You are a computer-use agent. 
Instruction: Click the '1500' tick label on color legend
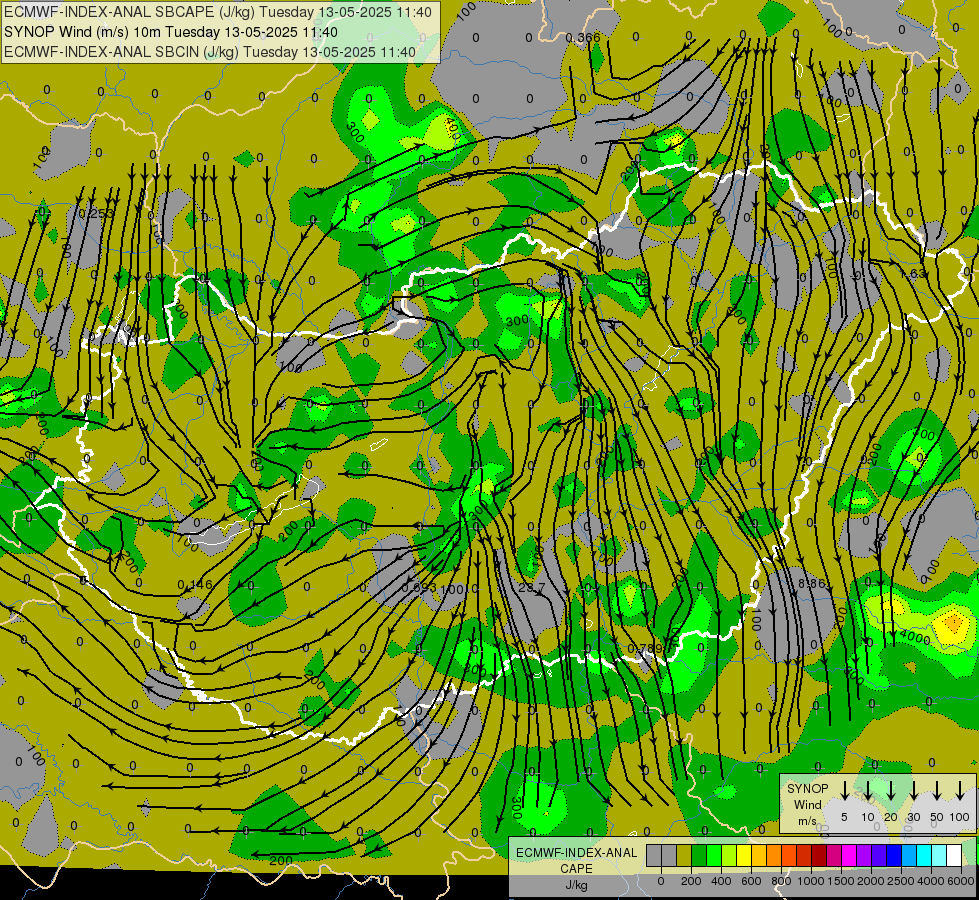[x=840, y=881]
